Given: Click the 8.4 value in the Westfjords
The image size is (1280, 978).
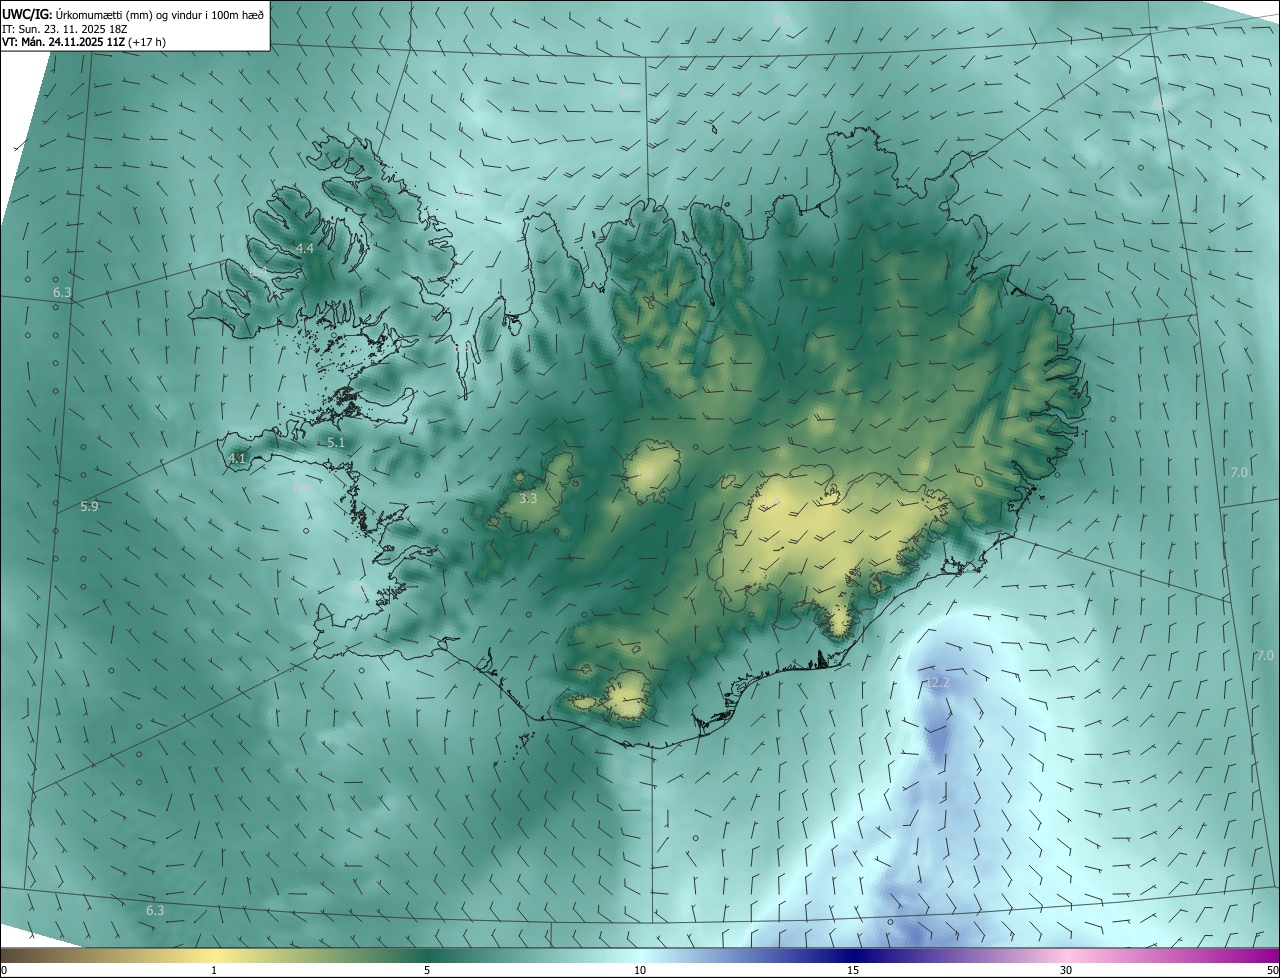Looking at the screenshot, I should [x=258, y=271].
